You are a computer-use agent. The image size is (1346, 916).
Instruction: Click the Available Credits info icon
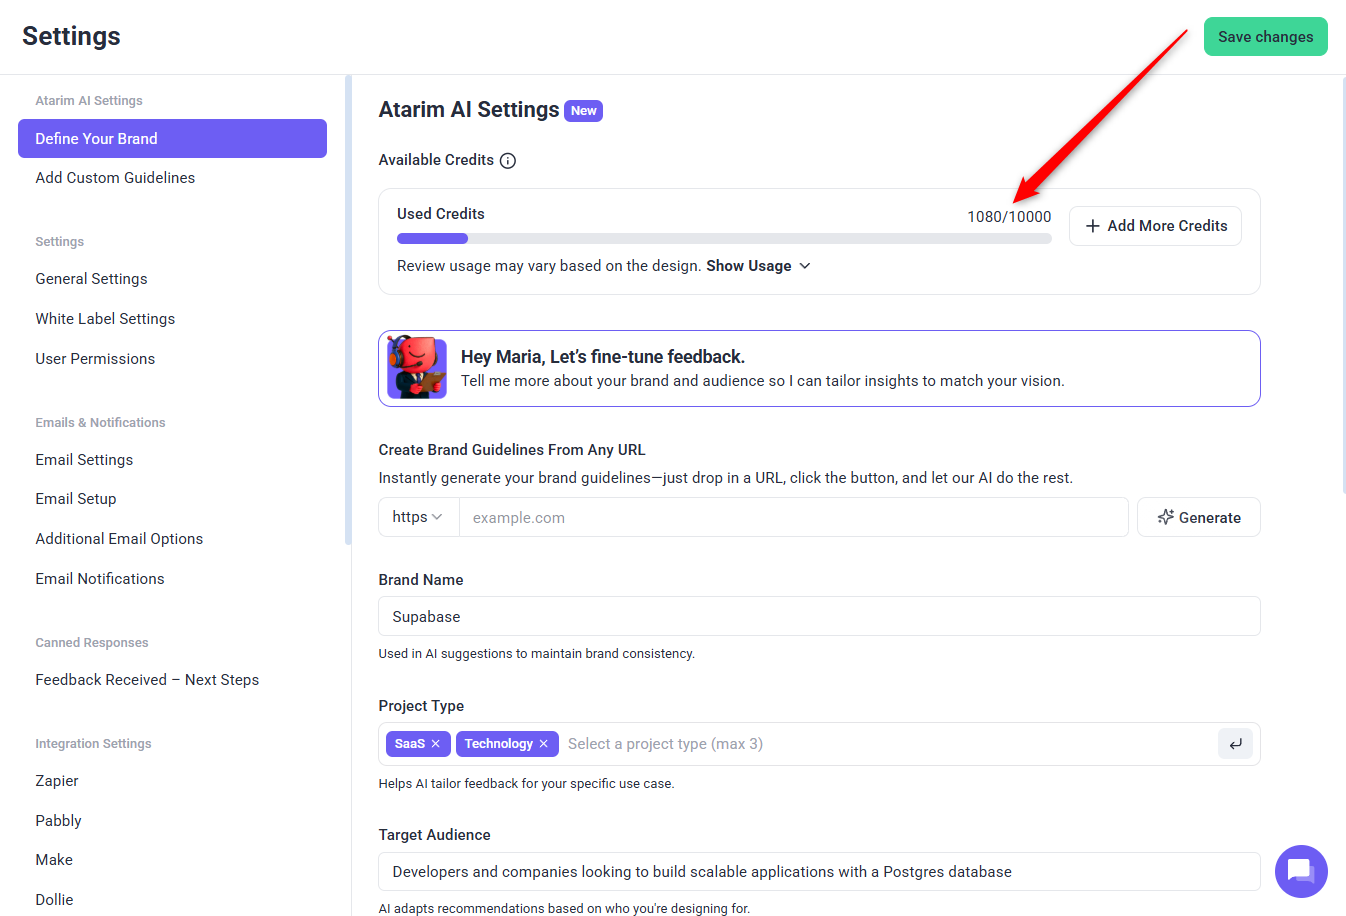508,161
